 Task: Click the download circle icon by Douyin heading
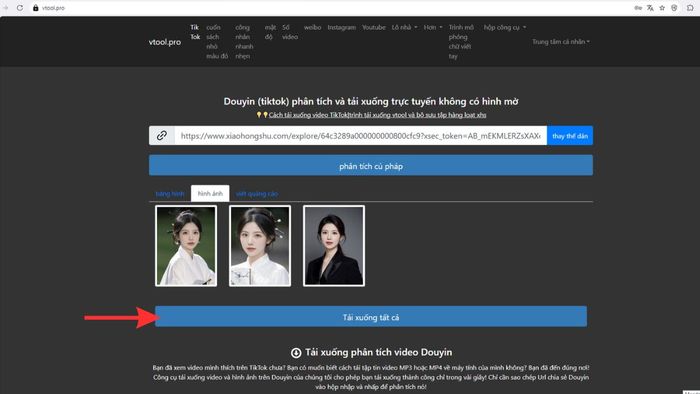coord(296,353)
